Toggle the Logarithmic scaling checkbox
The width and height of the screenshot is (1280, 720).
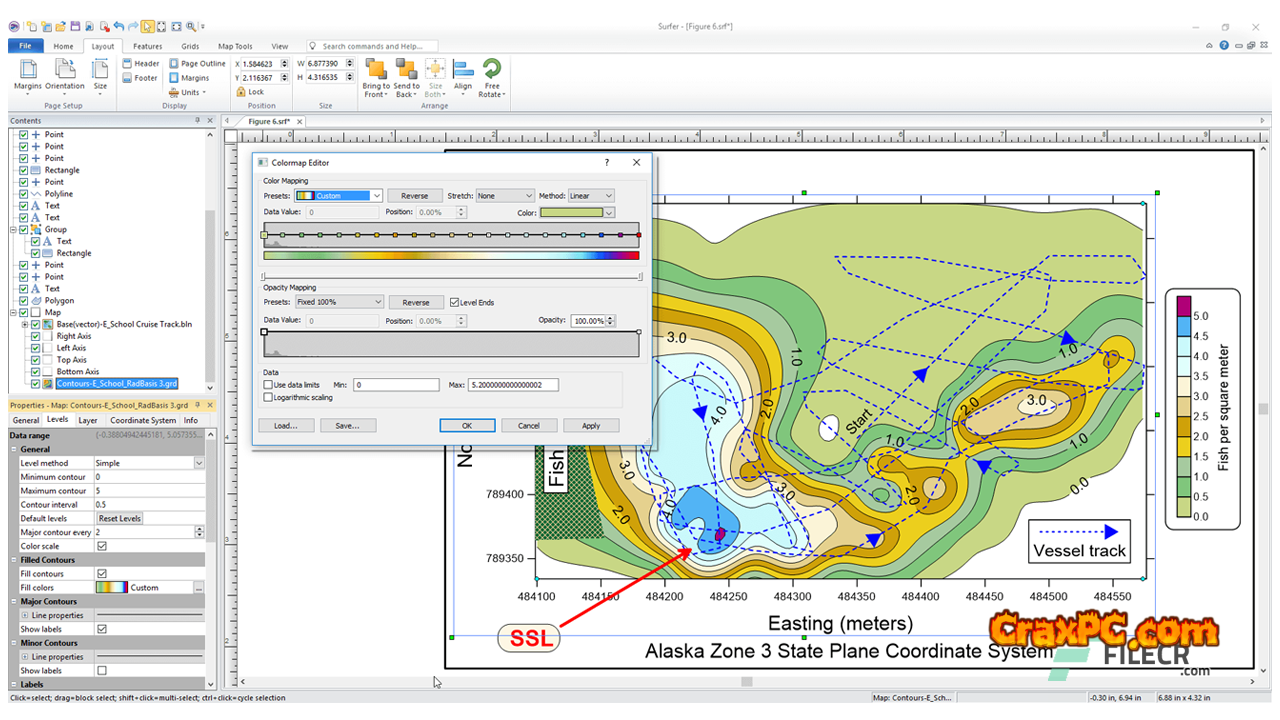pyautogui.click(x=268, y=398)
